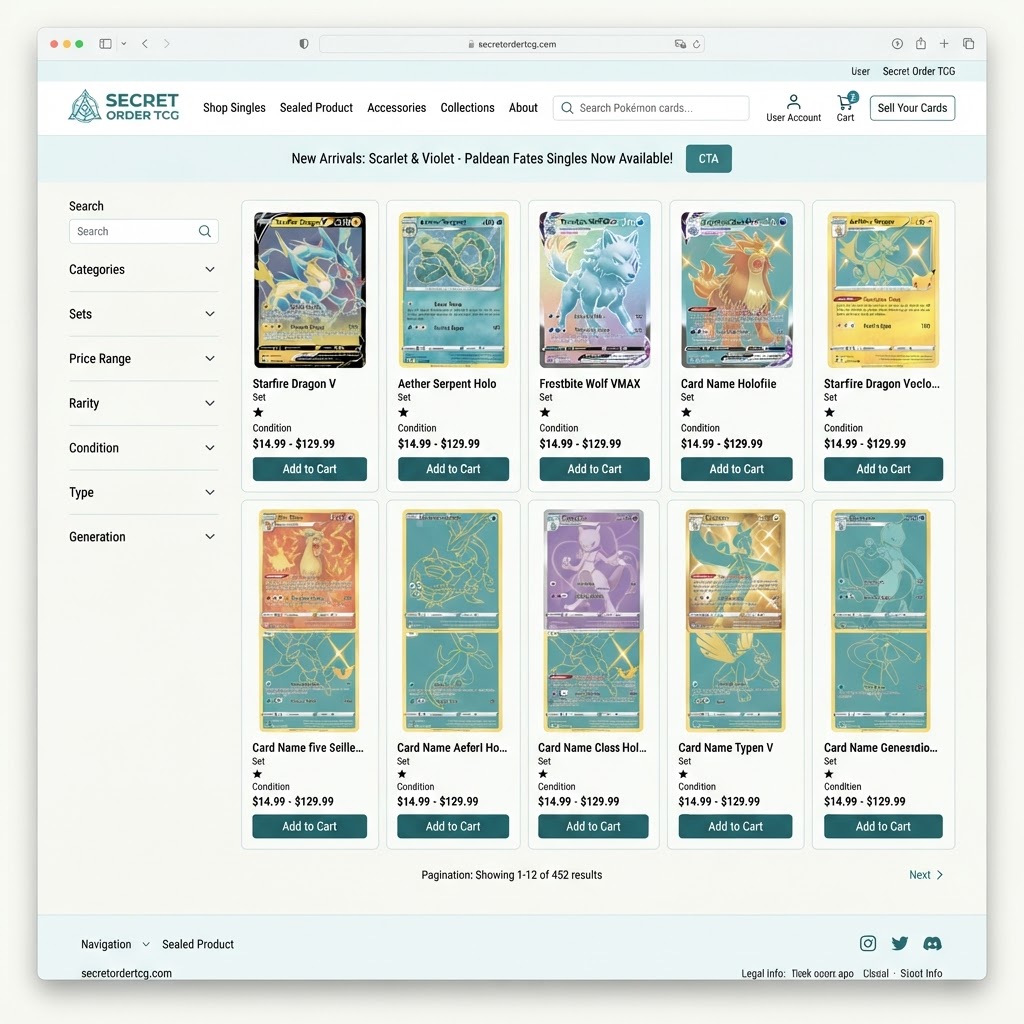1024x1024 pixels.
Task: Open the Discord footer icon
Action: [932, 943]
